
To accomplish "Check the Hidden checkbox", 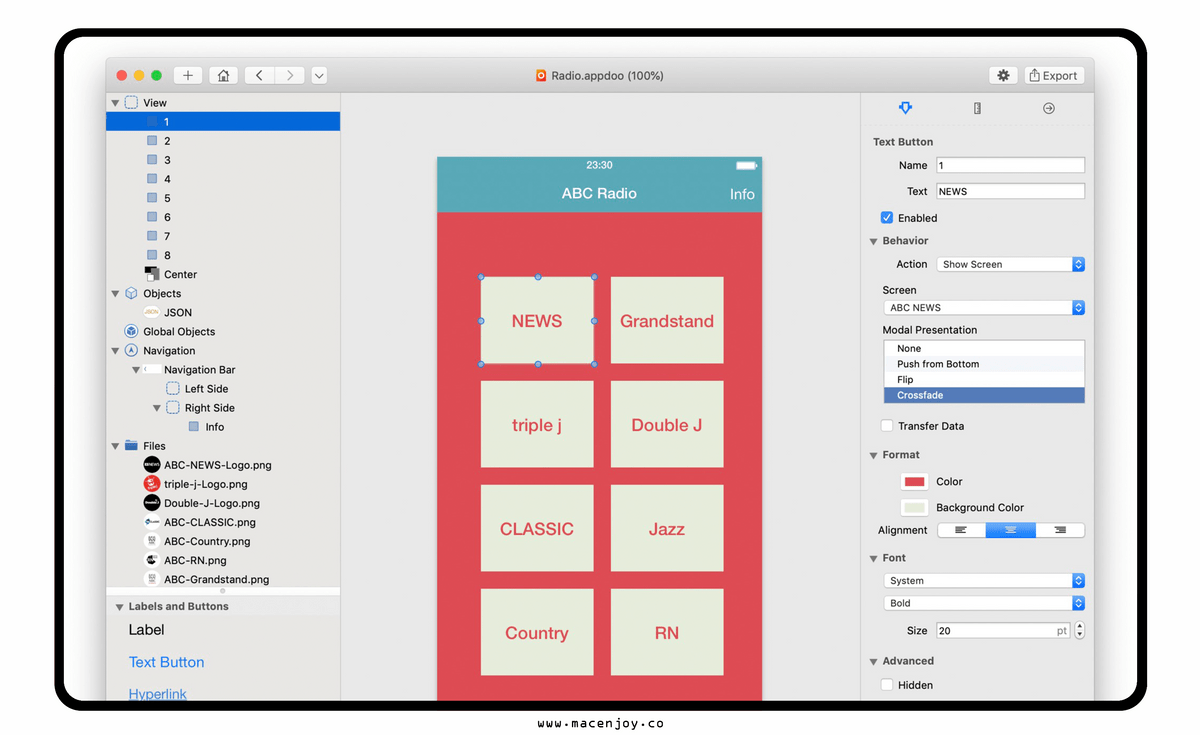I will 887,685.
